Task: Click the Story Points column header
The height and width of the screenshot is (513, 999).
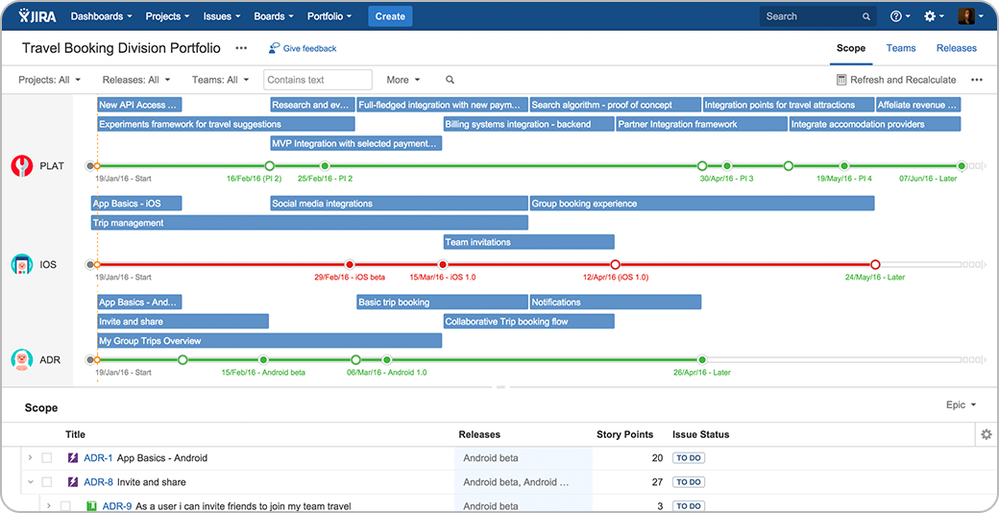Action: (x=624, y=435)
